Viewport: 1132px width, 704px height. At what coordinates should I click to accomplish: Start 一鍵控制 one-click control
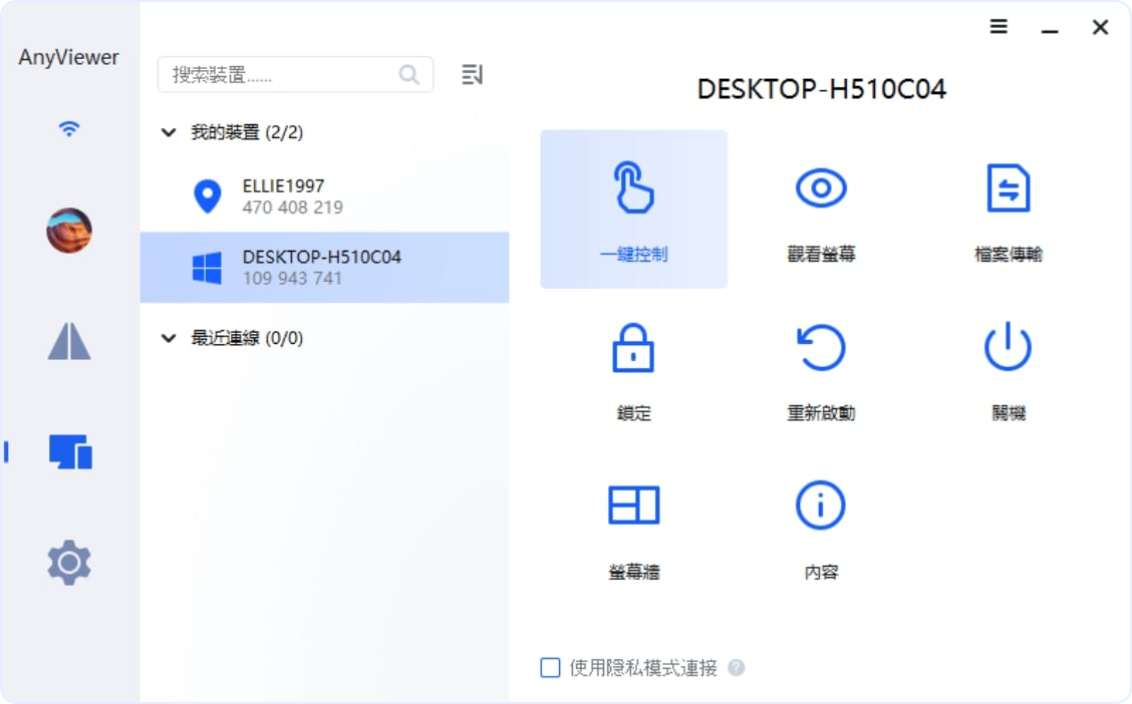[634, 209]
